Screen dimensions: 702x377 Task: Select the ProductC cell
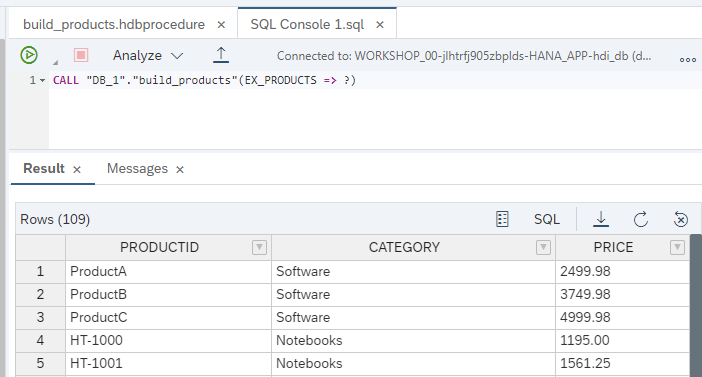tap(168, 317)
